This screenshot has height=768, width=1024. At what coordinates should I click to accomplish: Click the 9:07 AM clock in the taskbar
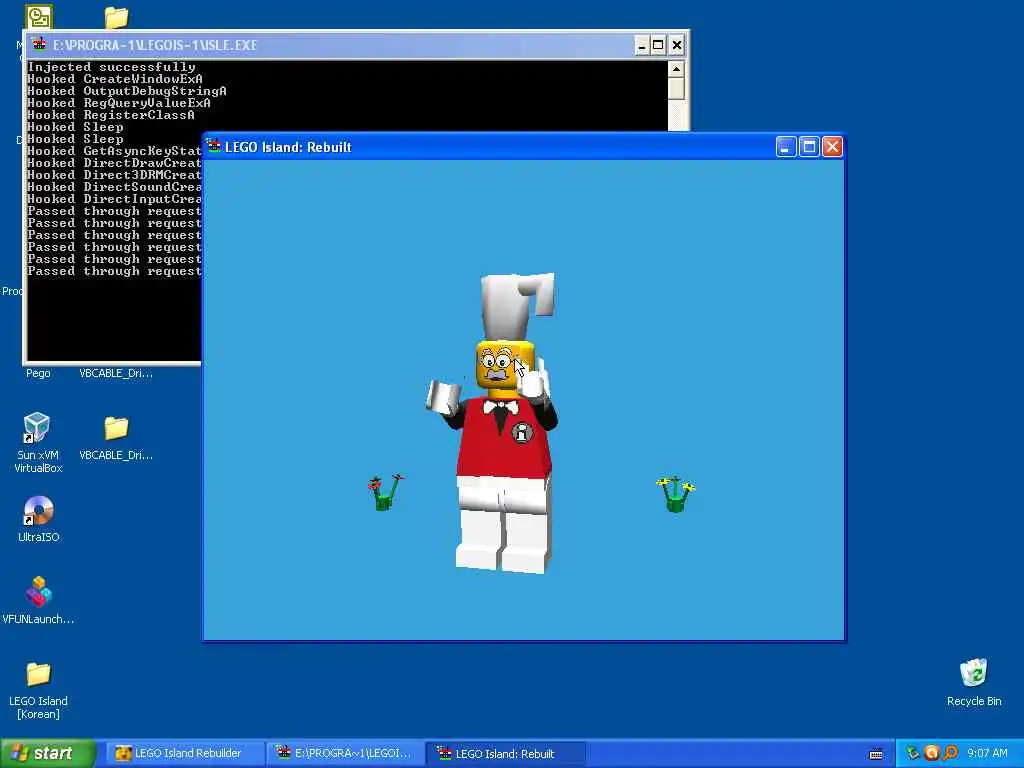pyautogui.click(x=987, y=753)
